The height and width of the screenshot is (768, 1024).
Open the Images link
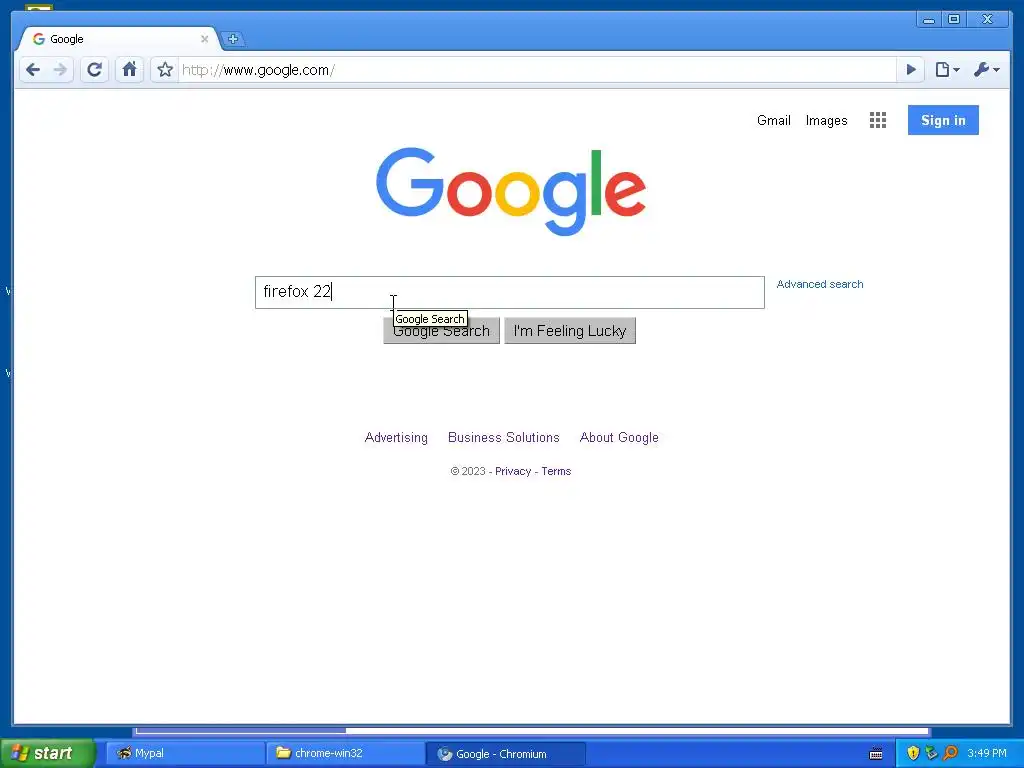pyautogui.click(x=826, y=120)
